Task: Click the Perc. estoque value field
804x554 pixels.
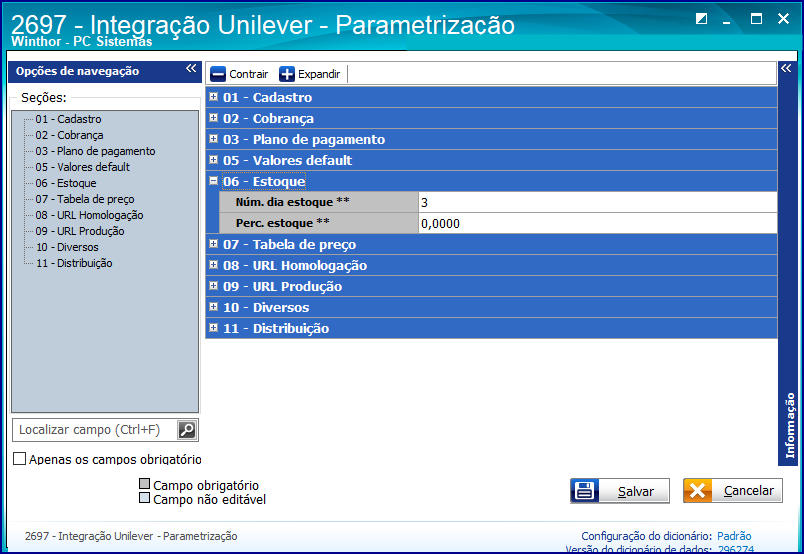Action: 597,223
